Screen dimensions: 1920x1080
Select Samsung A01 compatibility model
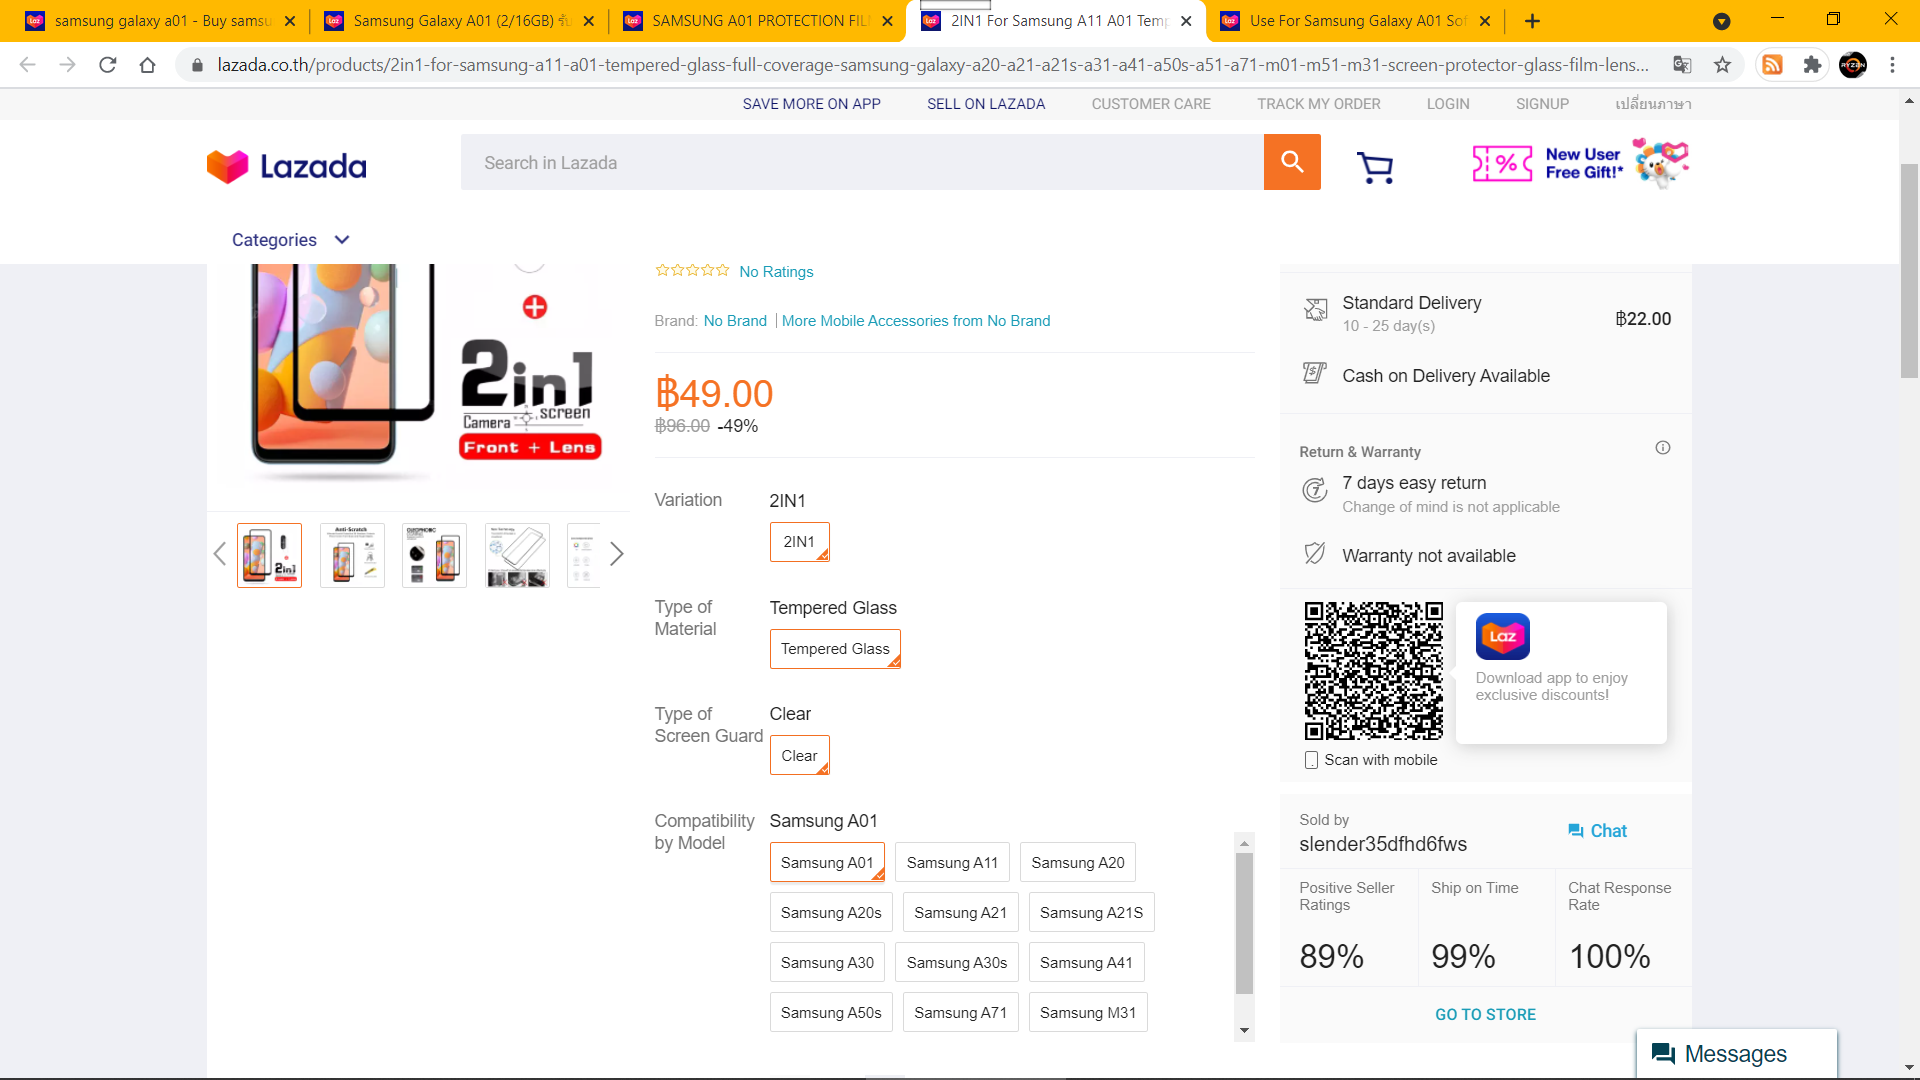(x=827, y=863)
